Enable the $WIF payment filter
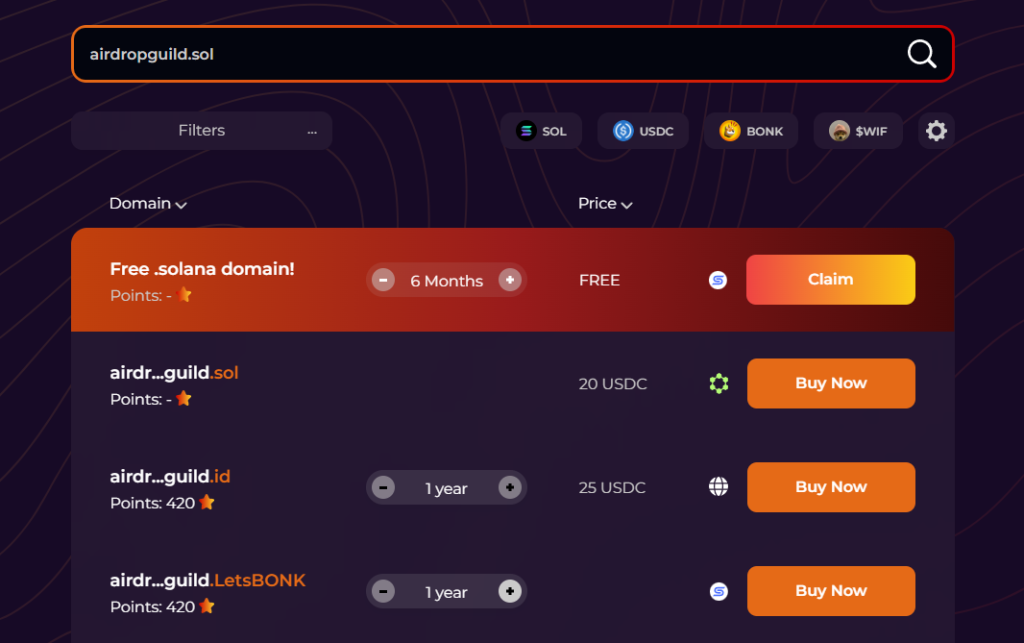 pyautogui.click(x=858, y=130)
